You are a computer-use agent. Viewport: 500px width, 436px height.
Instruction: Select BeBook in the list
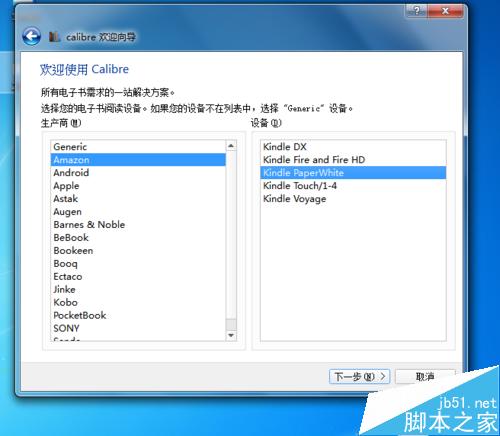coord(138,238)
